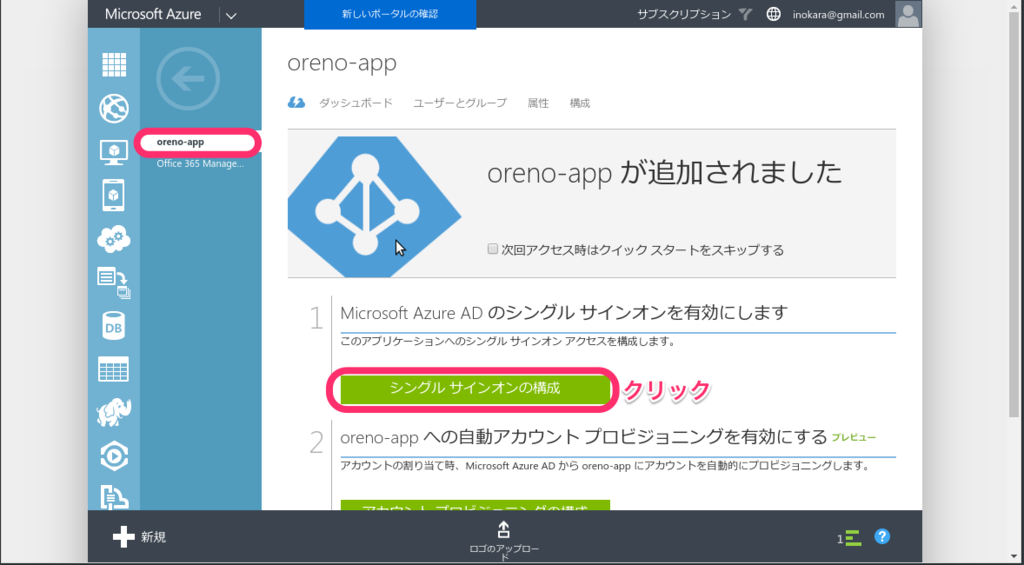This screenshot has width=1024, height=565.
Task: Open Mobile Services phone icon in sidebar
Action: (x=114, y=195)
